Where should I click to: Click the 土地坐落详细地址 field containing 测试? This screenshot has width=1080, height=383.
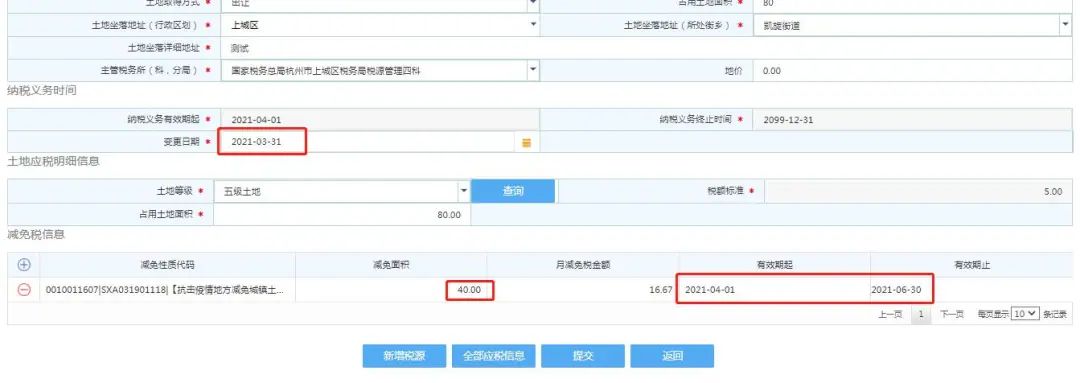point(646,48)
